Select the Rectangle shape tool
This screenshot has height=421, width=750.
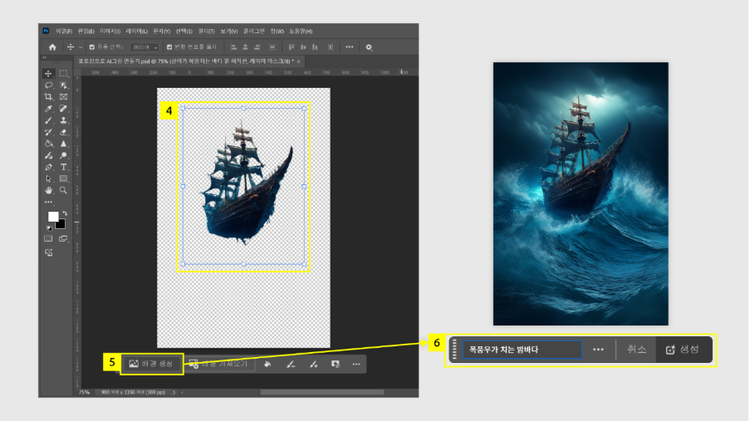(63, 178)
